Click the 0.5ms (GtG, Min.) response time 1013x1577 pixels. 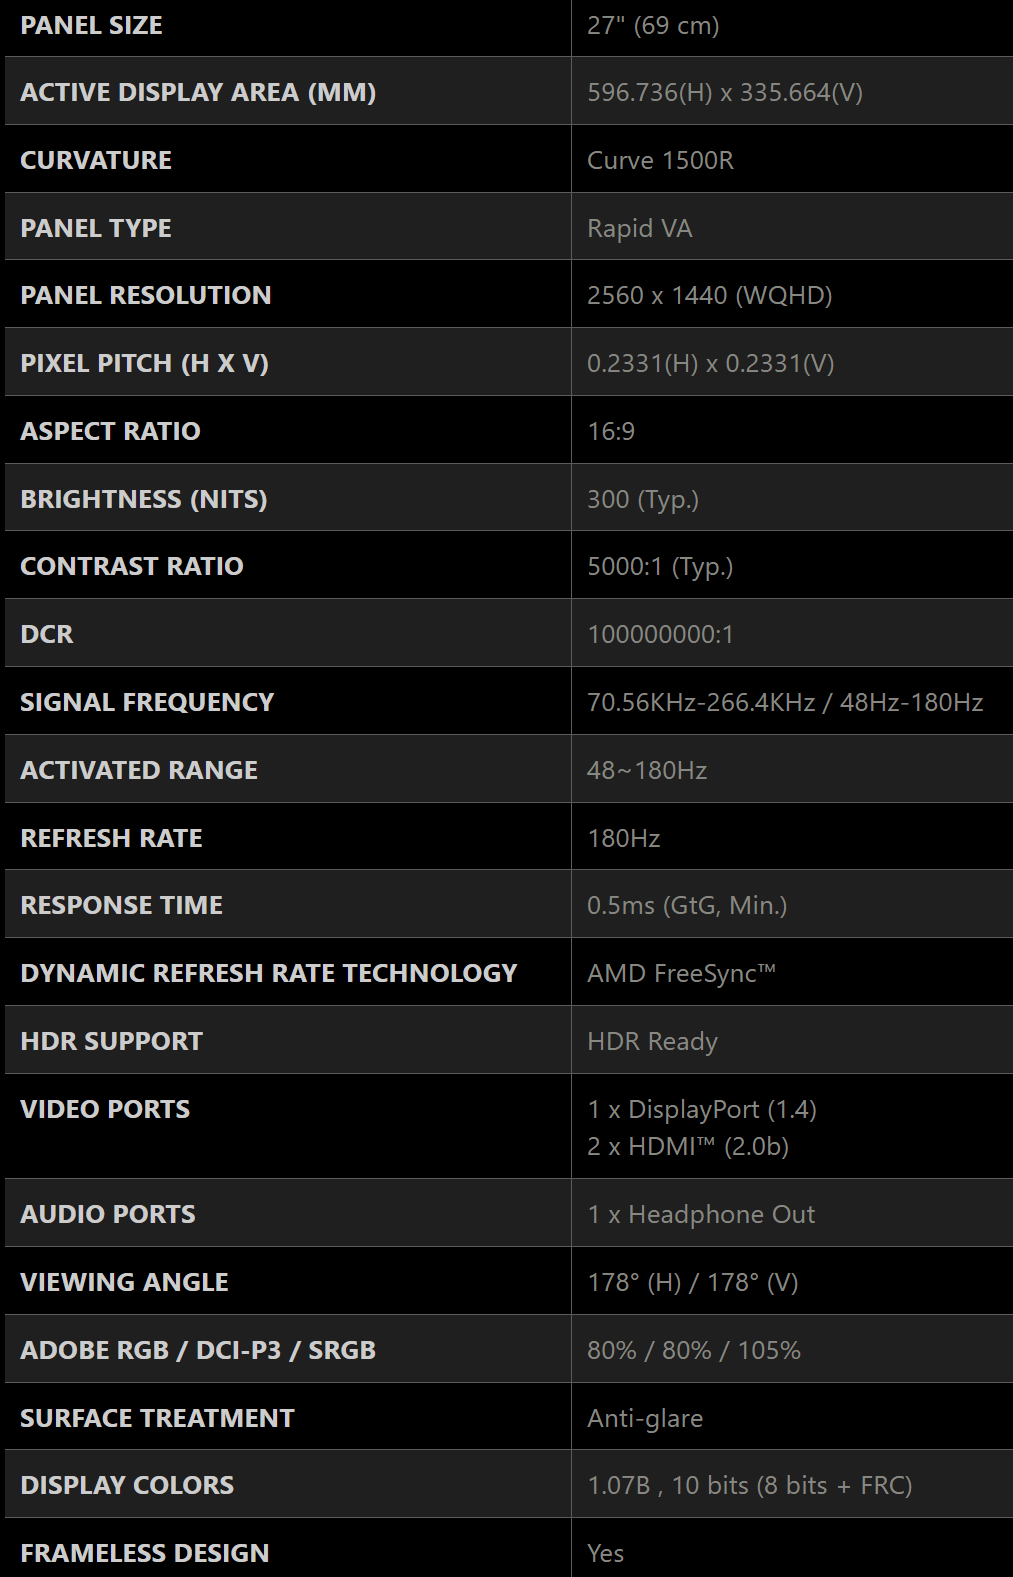tap(687, 905)
